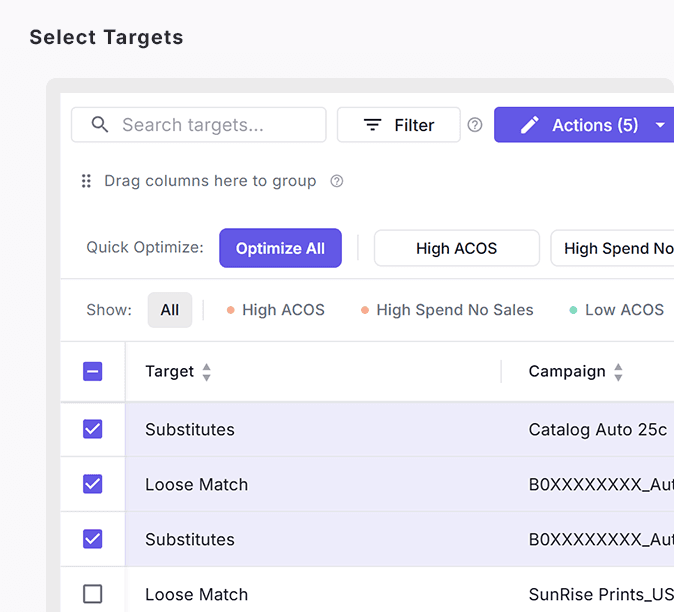Click the drag grip dots icon
The width and height of the screenshot is (674, 612).
pos(87,181)
